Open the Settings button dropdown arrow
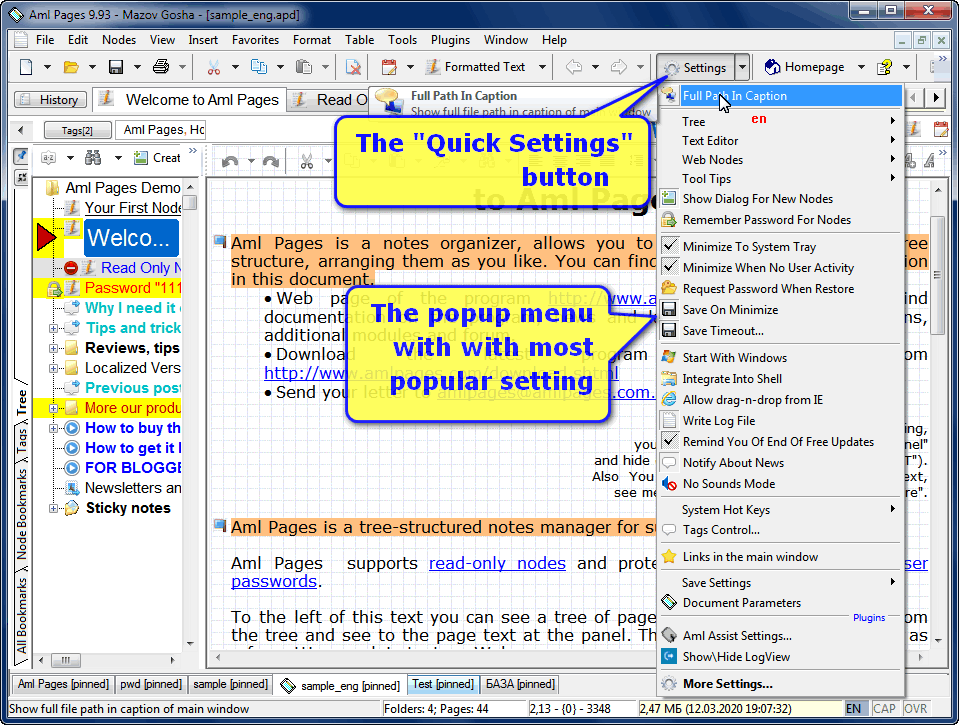The image size is (959, 725). click(742, 67)
